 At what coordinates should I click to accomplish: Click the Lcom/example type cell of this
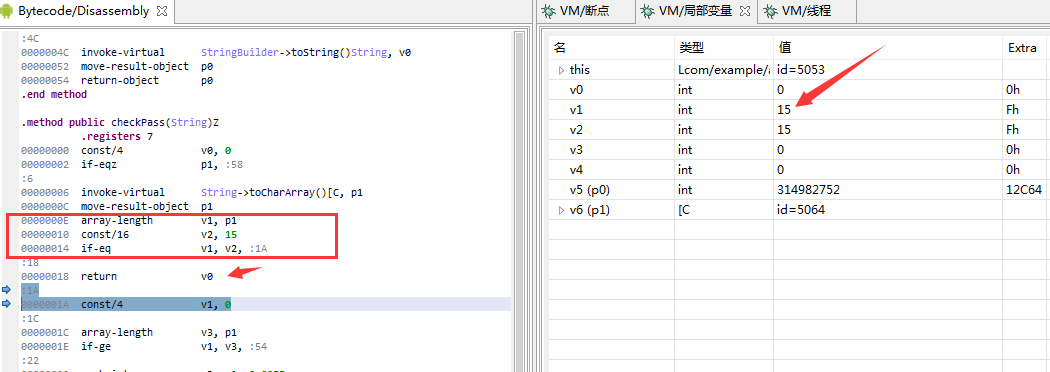(723, 70)
